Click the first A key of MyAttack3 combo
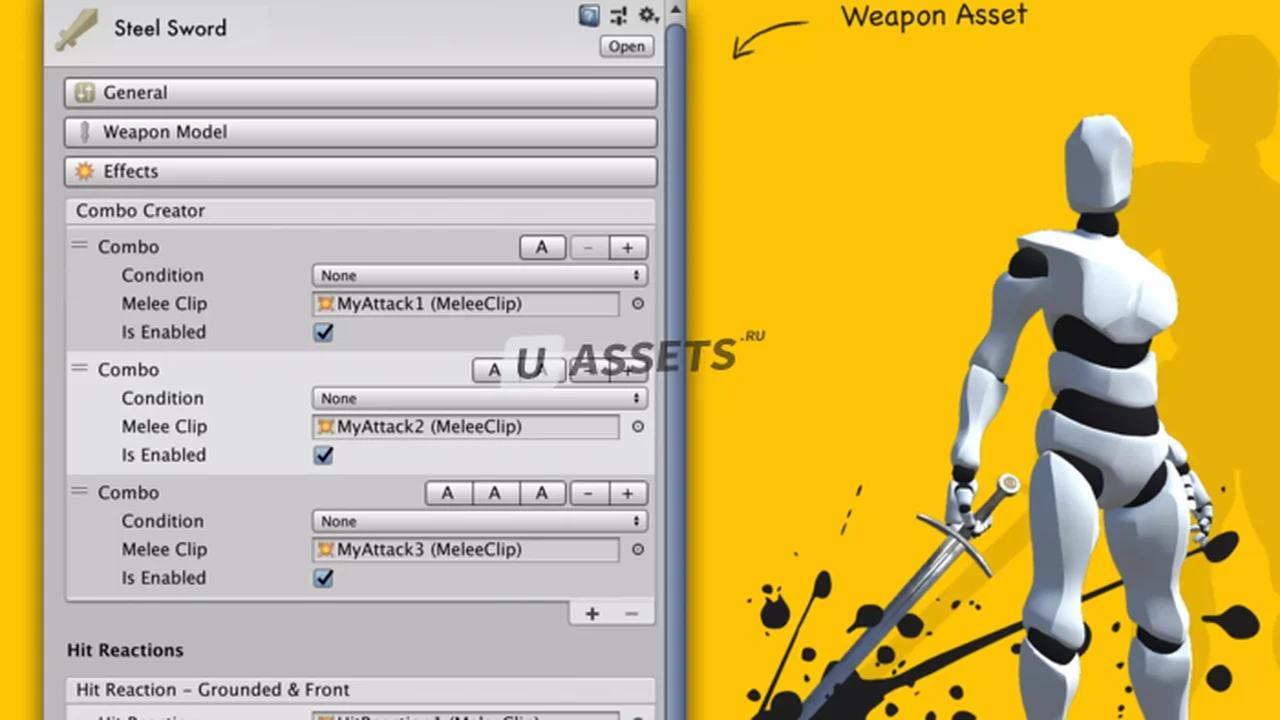1280x720 pixels. pos(448,494)
